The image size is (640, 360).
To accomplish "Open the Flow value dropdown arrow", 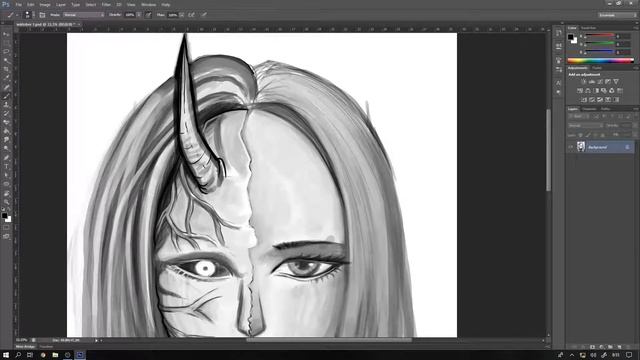I will click(182, 15).
